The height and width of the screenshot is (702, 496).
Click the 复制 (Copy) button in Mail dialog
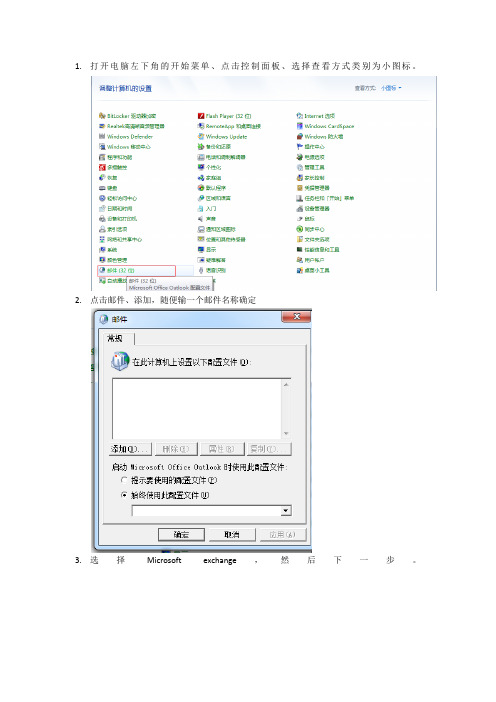coord(269,449)
